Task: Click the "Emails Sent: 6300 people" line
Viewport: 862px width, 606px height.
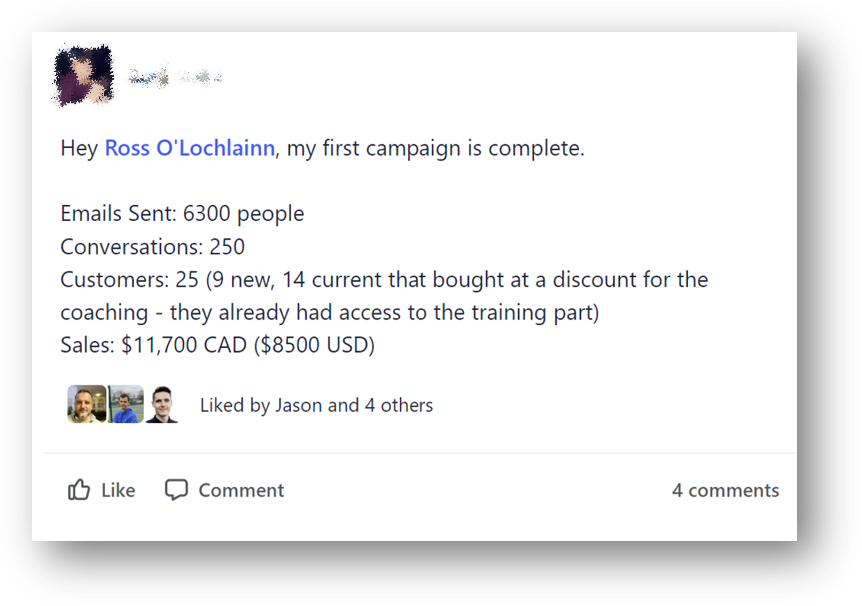Action: point(182,214)
